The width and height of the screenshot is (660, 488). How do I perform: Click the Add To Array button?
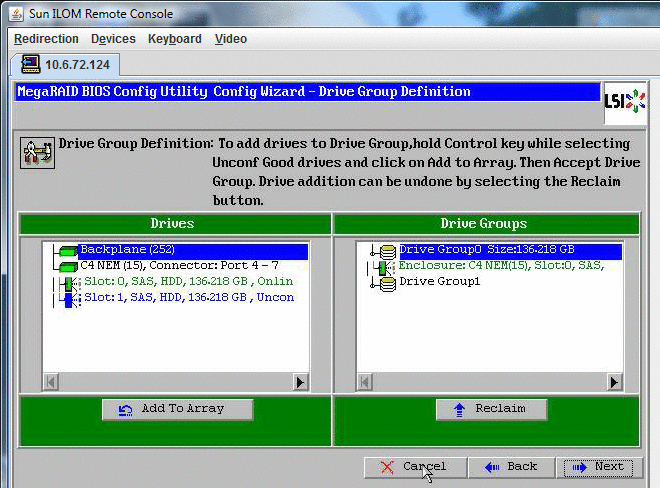click(178, 409)
